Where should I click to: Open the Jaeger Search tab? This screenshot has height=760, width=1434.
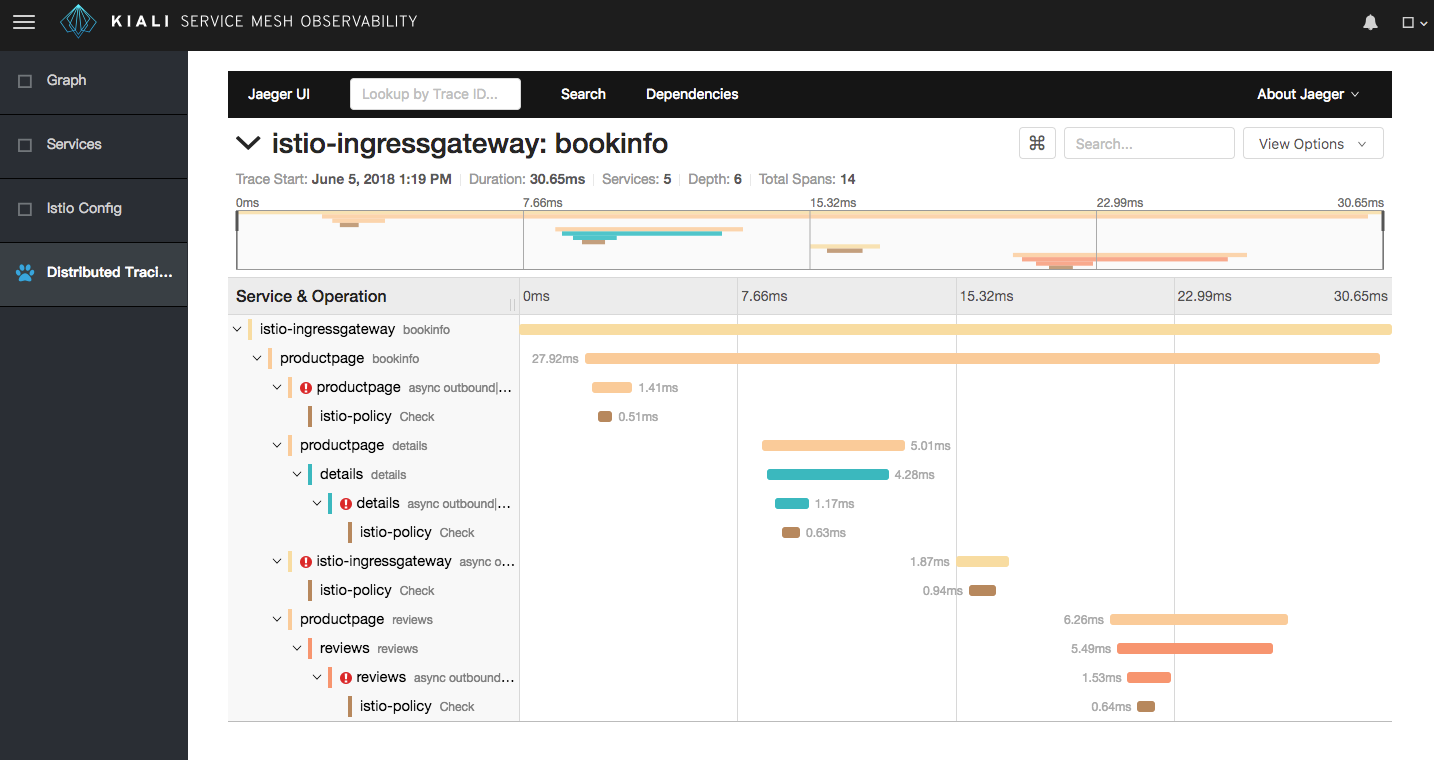point(583,94)
